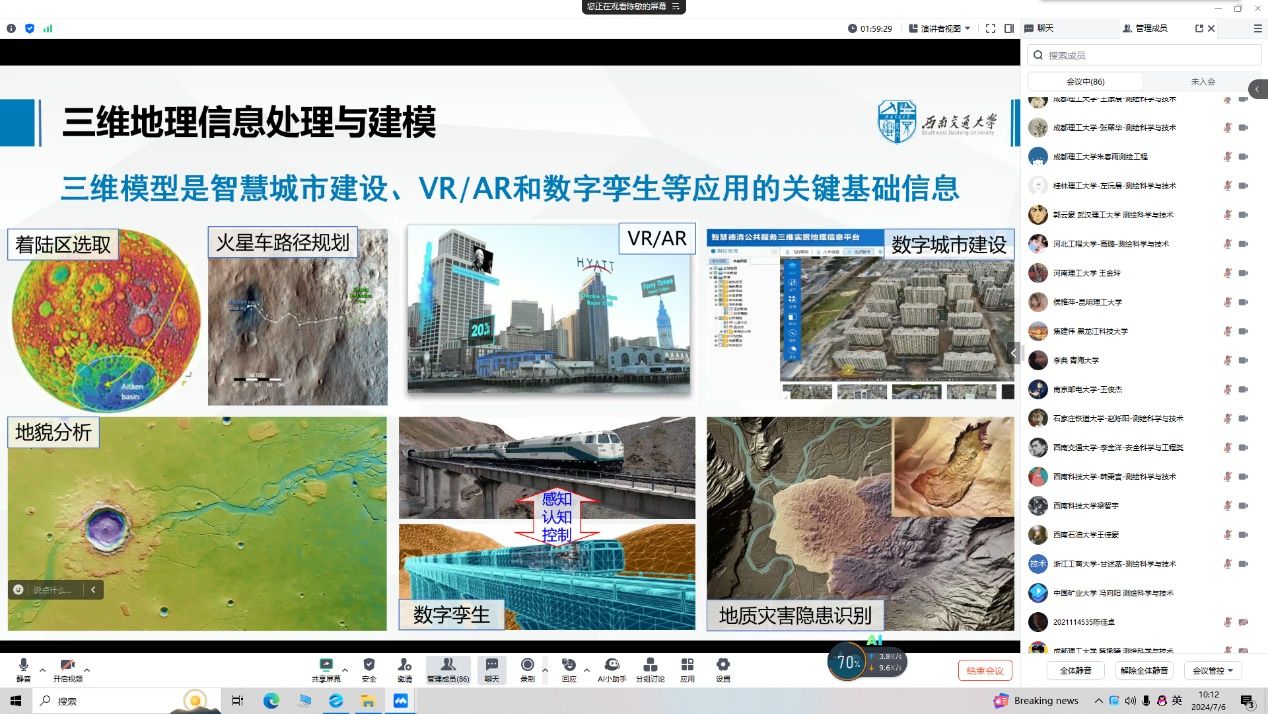Viewport: 1268px width, 714px height.
Task: Open the AI小助手 assistant icon
Action: (611, 667)
